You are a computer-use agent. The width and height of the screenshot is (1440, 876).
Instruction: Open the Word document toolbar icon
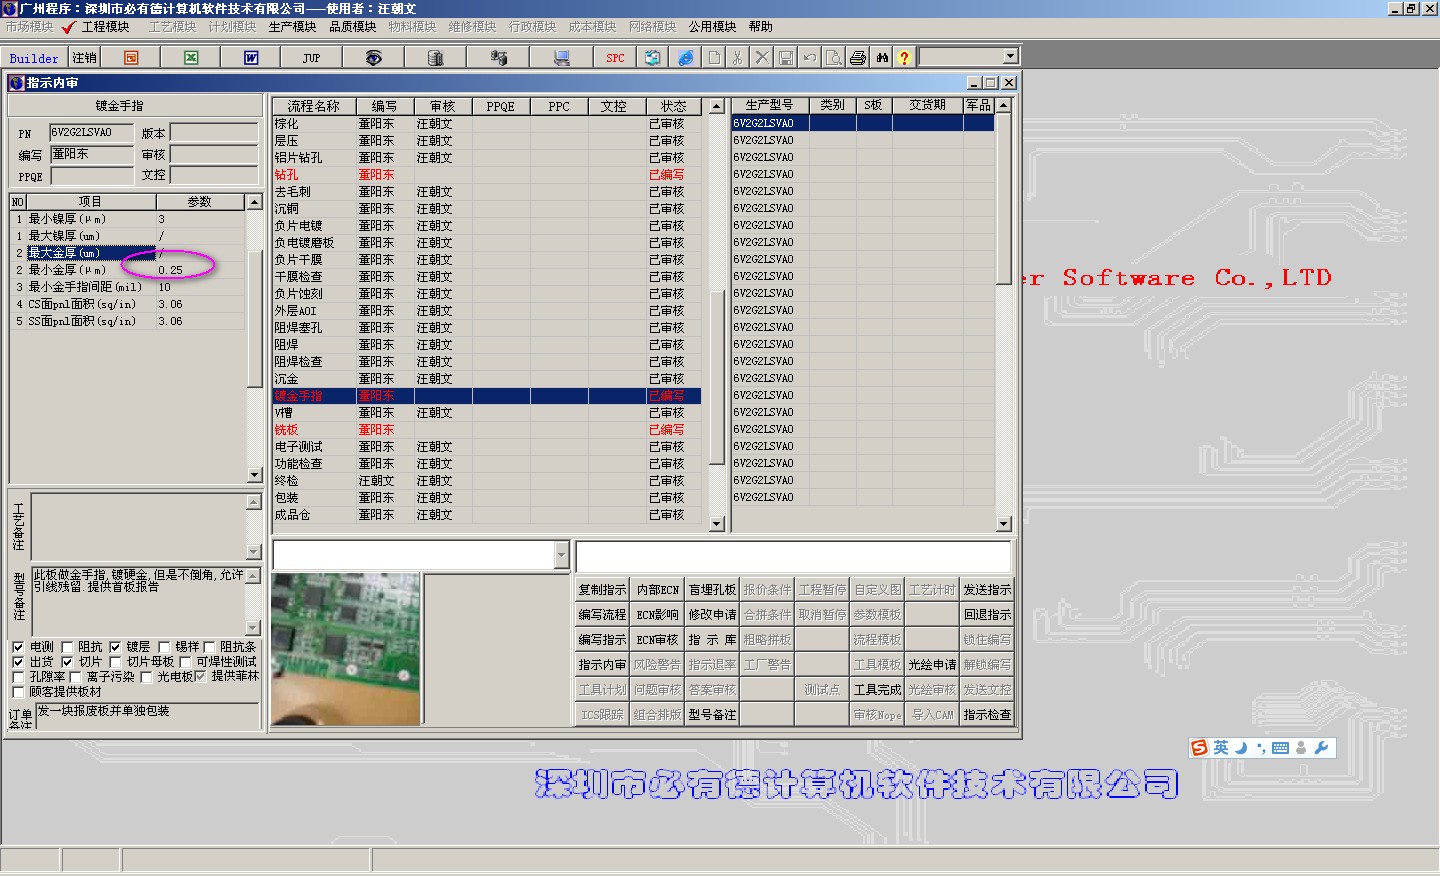(251, 58)
